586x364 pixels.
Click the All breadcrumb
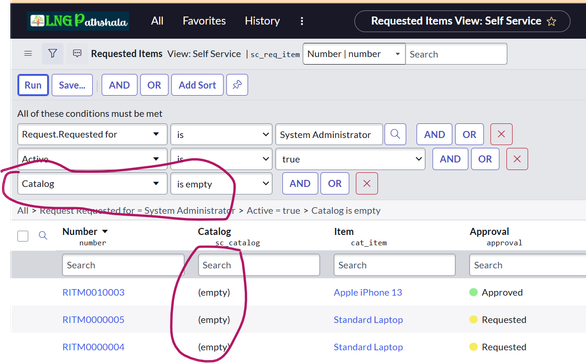22,210
